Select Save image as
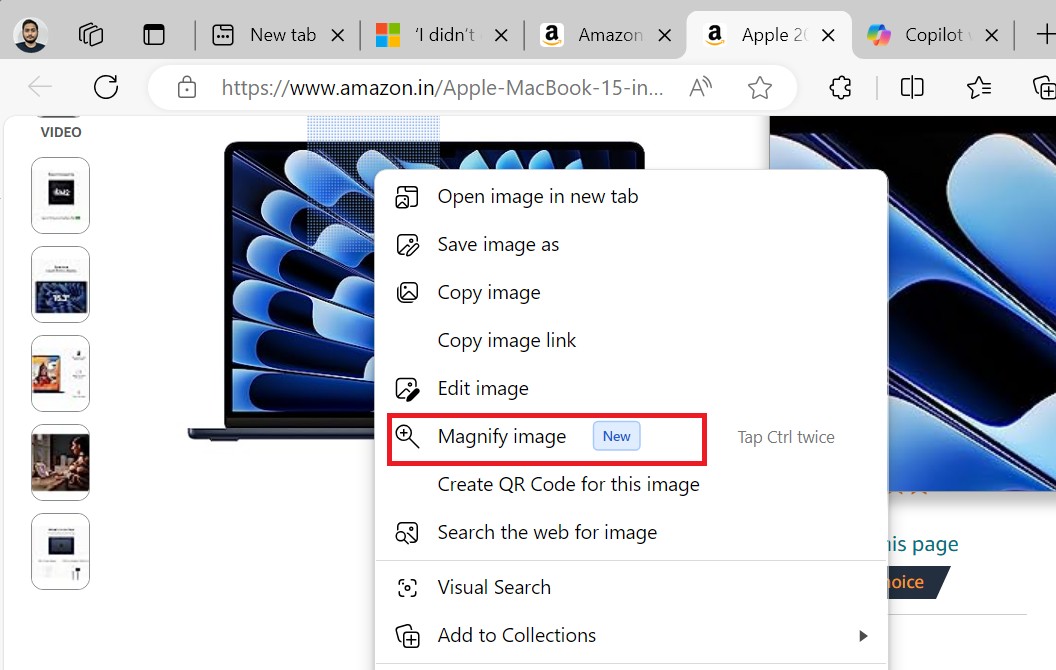Screen dimensions: 1056x670 click(x=498, y=244)
